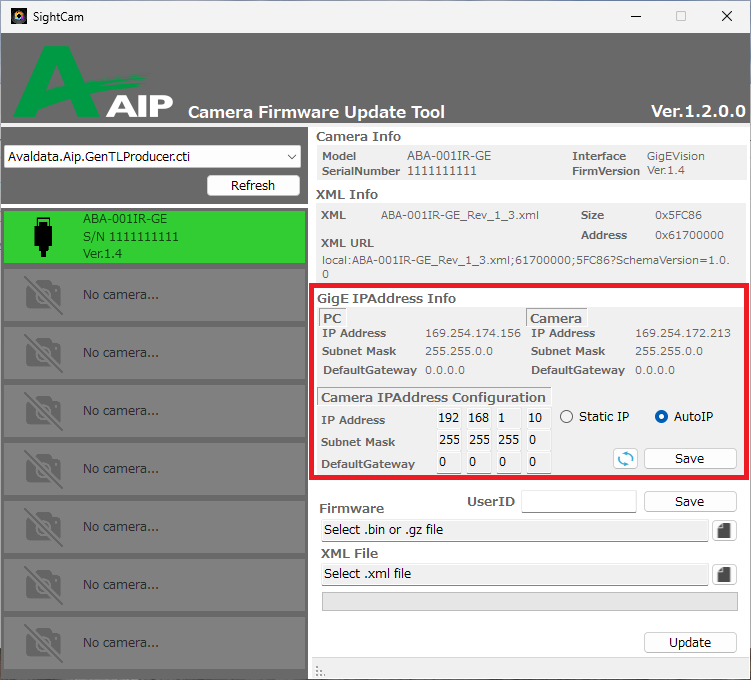Click the XML file name ABA-001IR-GE_Rev_1_3.xml
This screenshot has height=680, width=751.
click(460, 215)
